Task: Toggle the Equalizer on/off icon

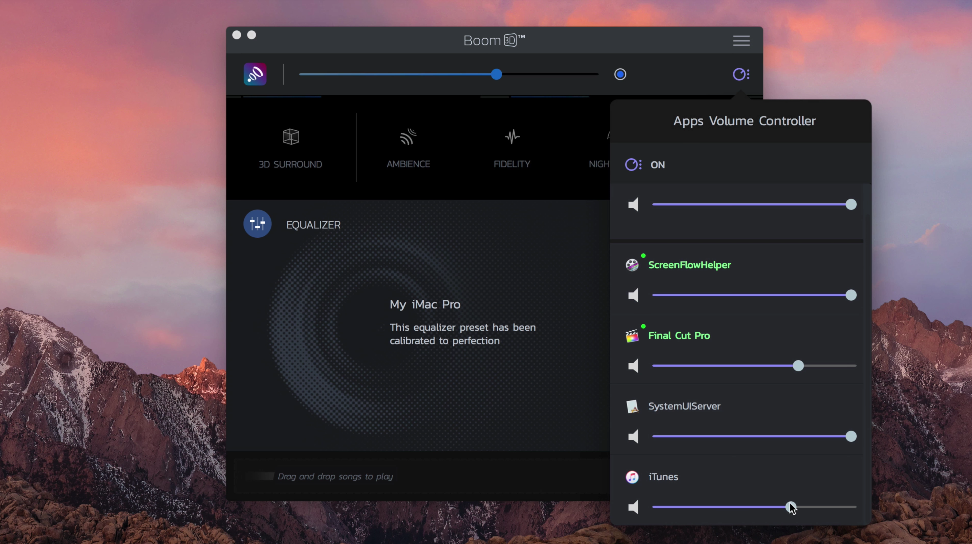Action: [x=257, y=224]
